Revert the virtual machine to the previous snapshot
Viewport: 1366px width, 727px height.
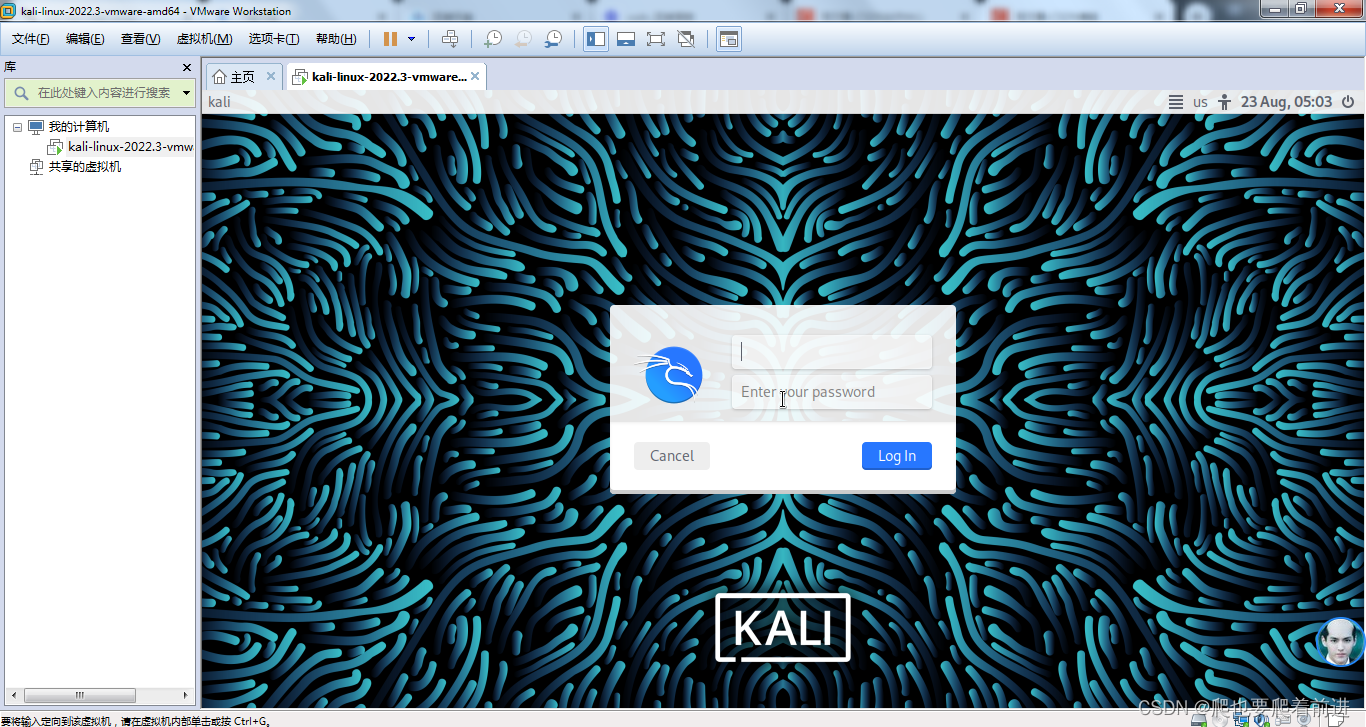click(x=523, y=39)
